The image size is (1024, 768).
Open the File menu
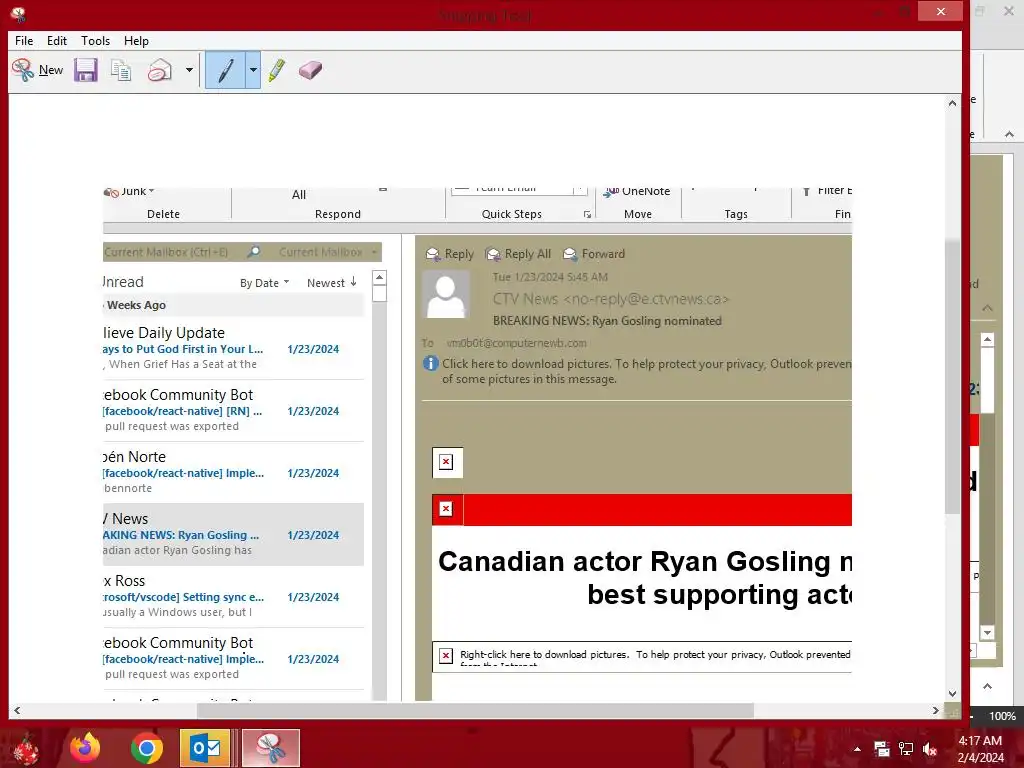click(24, 40)
